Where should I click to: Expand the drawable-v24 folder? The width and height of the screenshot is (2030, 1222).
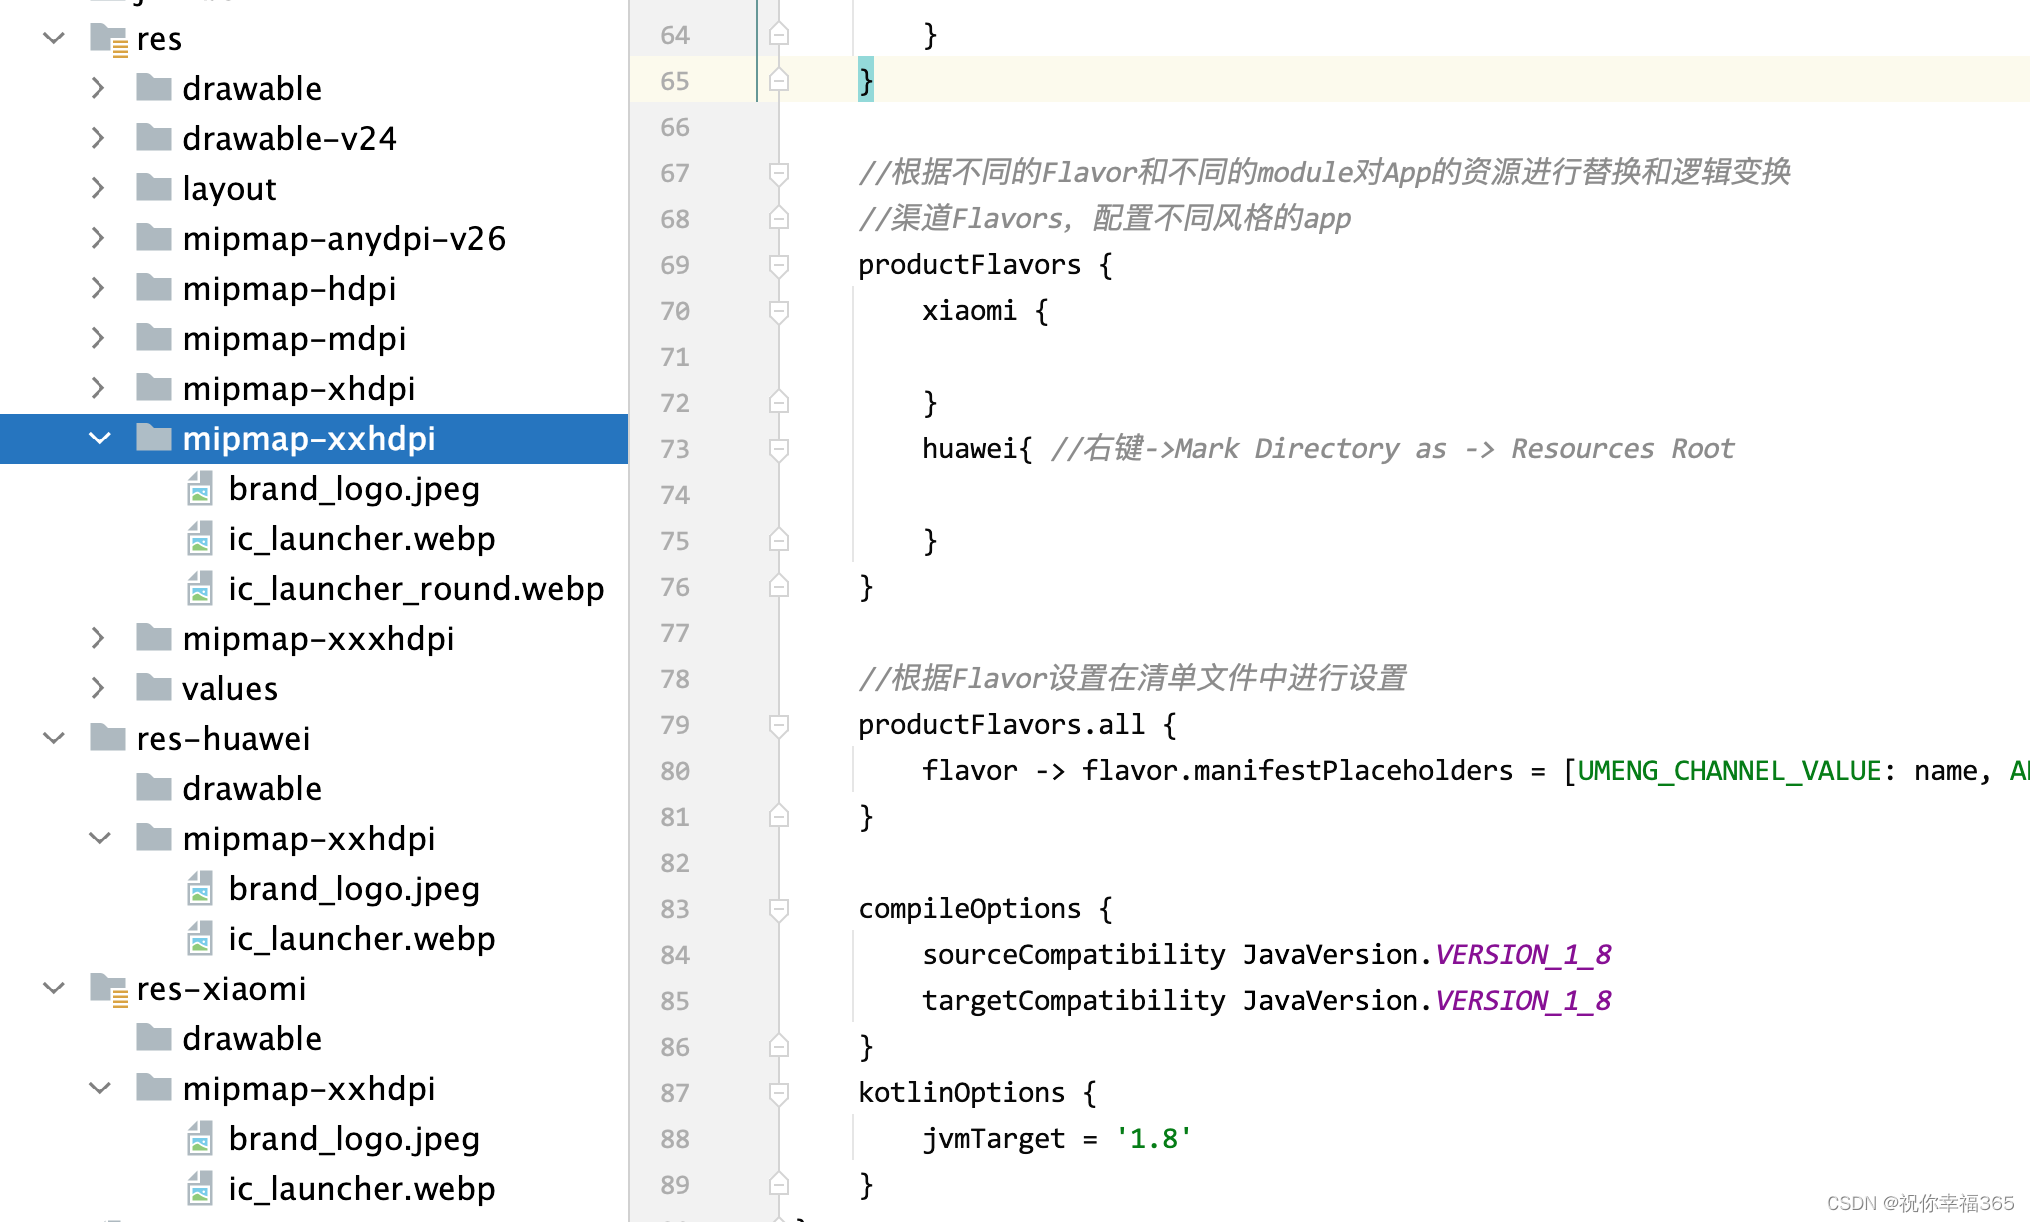[98, 138]
